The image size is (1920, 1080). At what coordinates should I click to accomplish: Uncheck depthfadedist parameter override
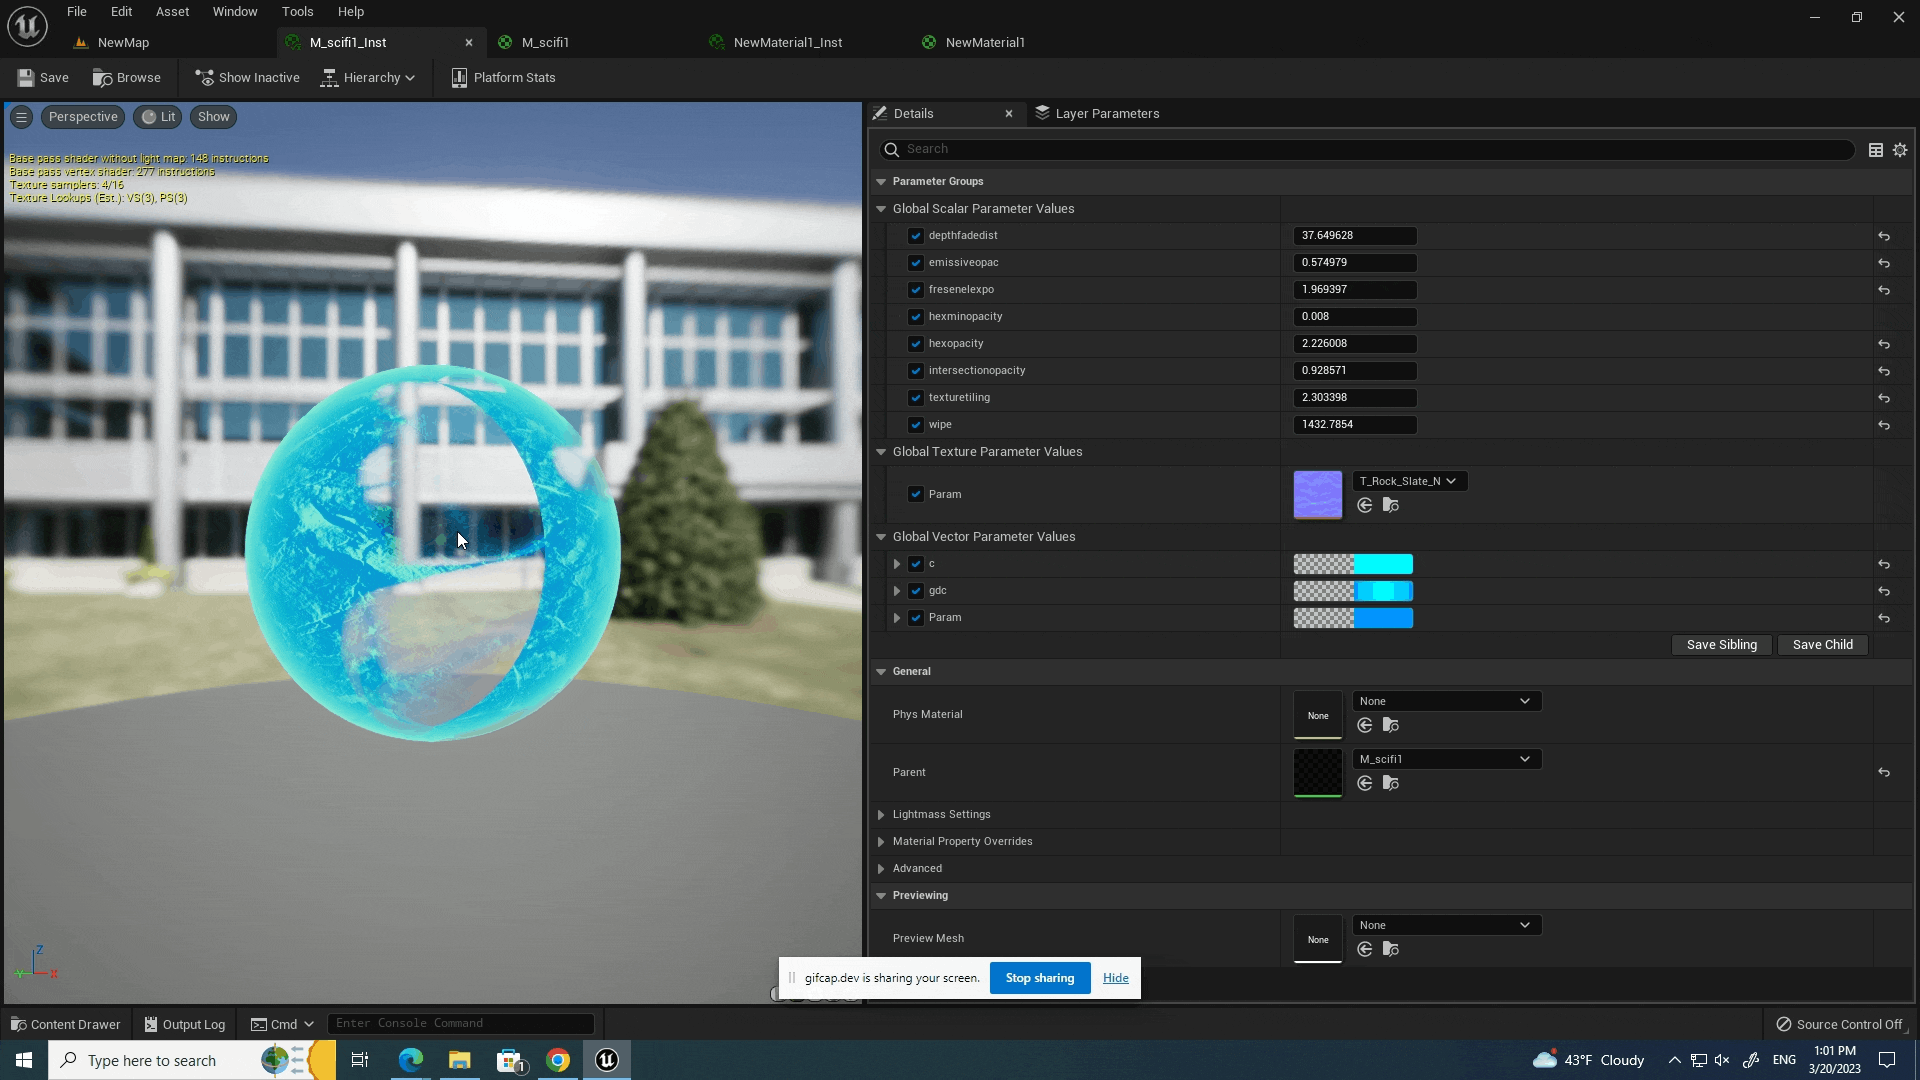tap(916, 236)
